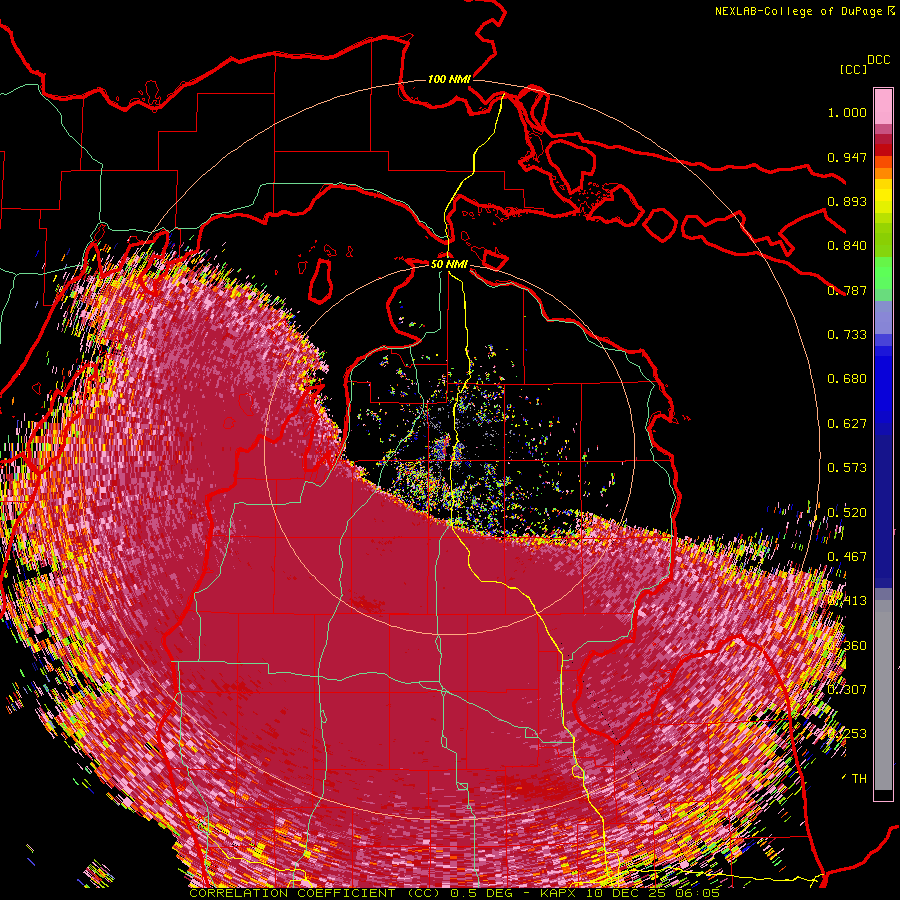Click the 50 NMI range ring label
The image size is (900, 900).
[x=449, y=264]
